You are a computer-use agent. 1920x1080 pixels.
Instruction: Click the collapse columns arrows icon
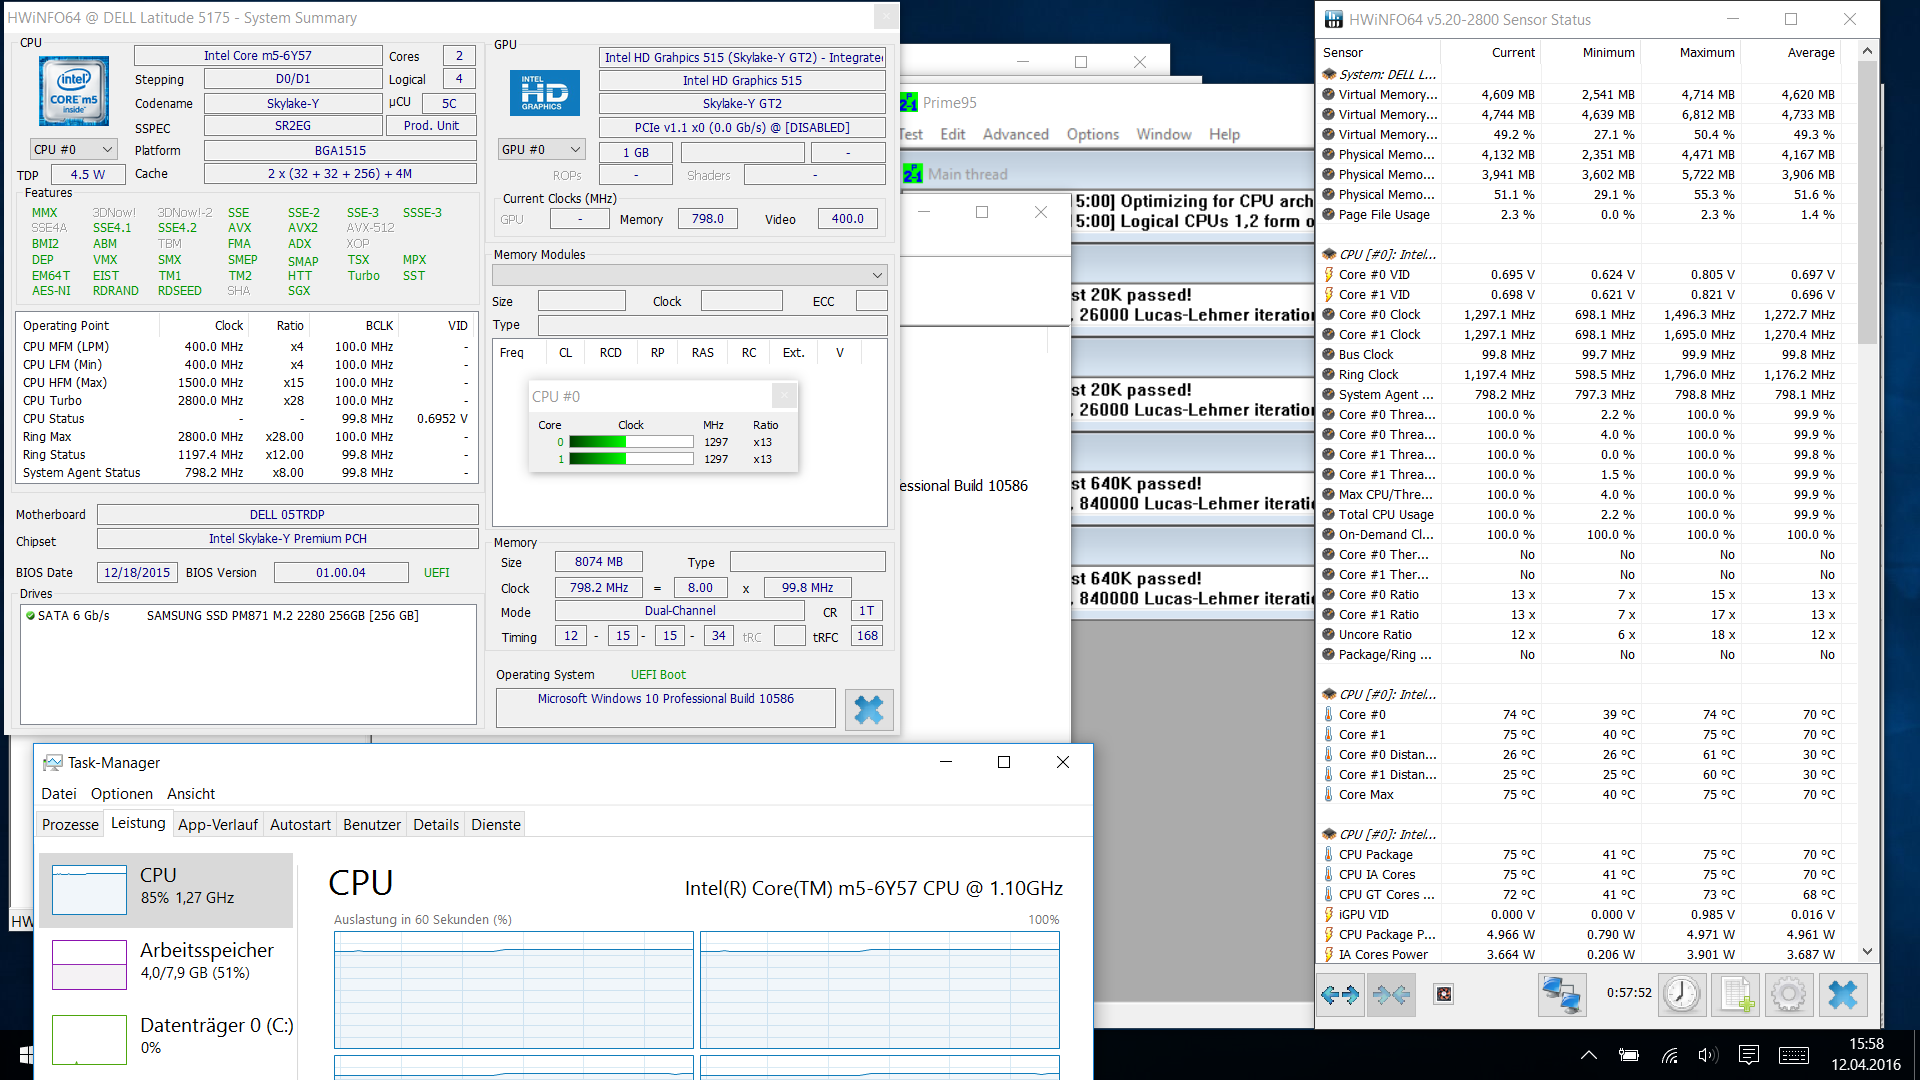click(x=1391, y=994)
